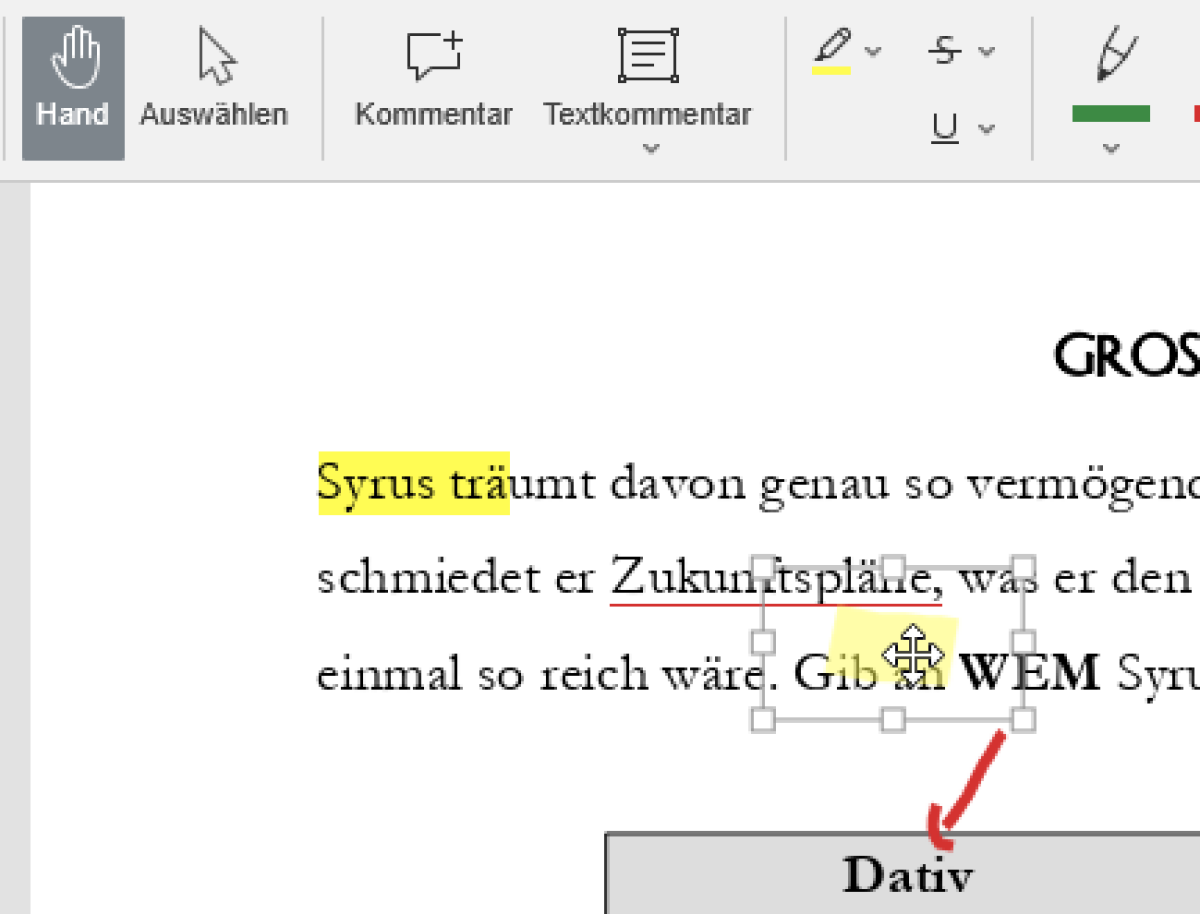Screen dimensions: 1200x914
Task: Activate the Textkommentar tool icon
Action: pyautogui.click(x=647, y=57)
